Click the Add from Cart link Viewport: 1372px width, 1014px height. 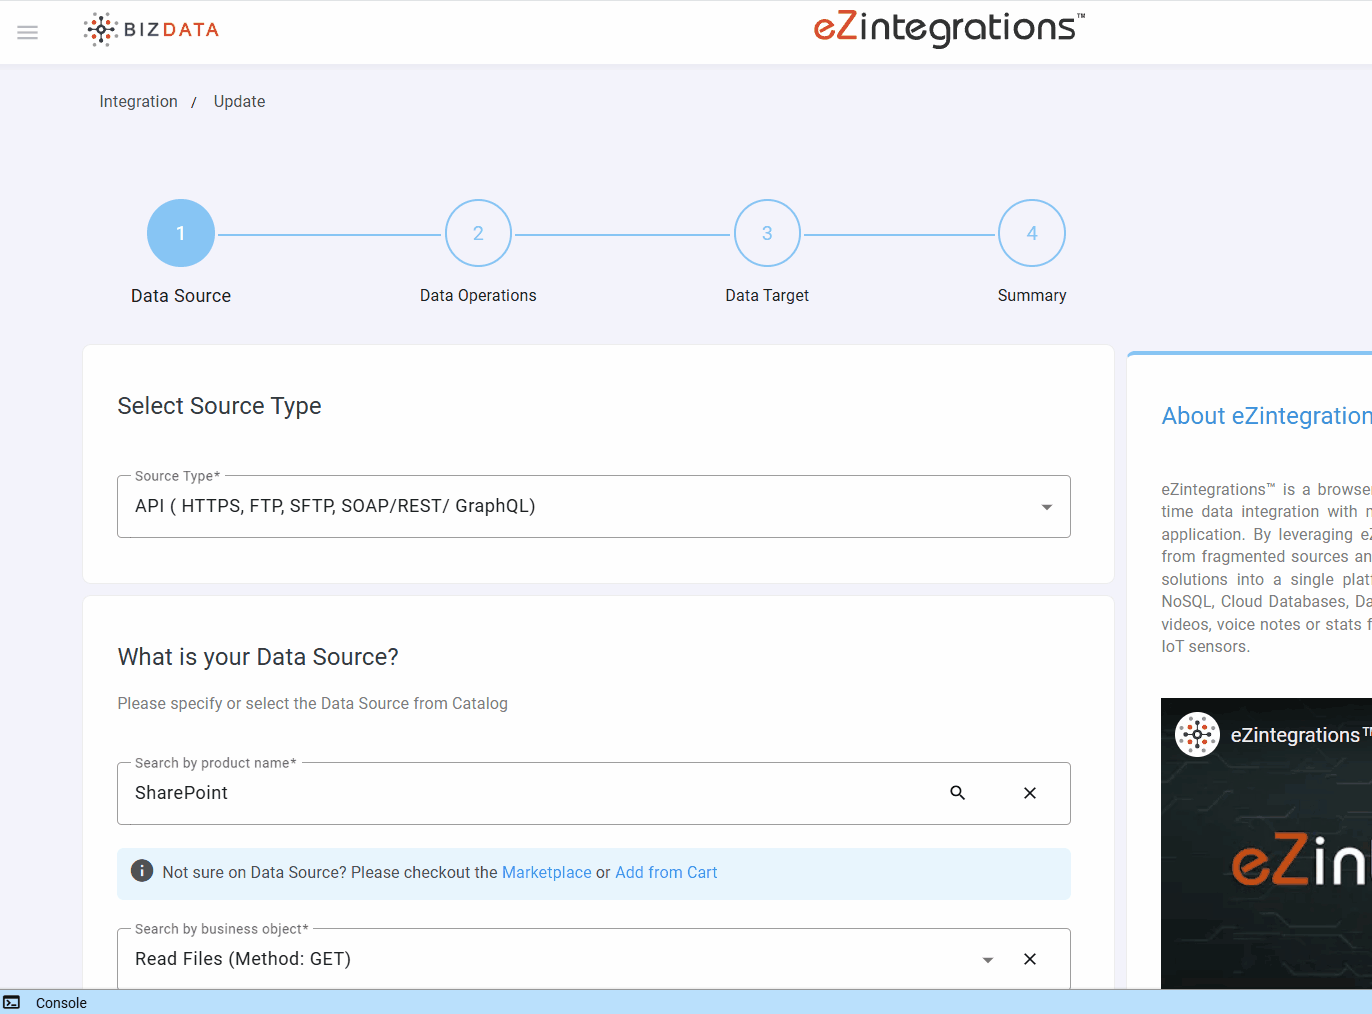point(666,872)
